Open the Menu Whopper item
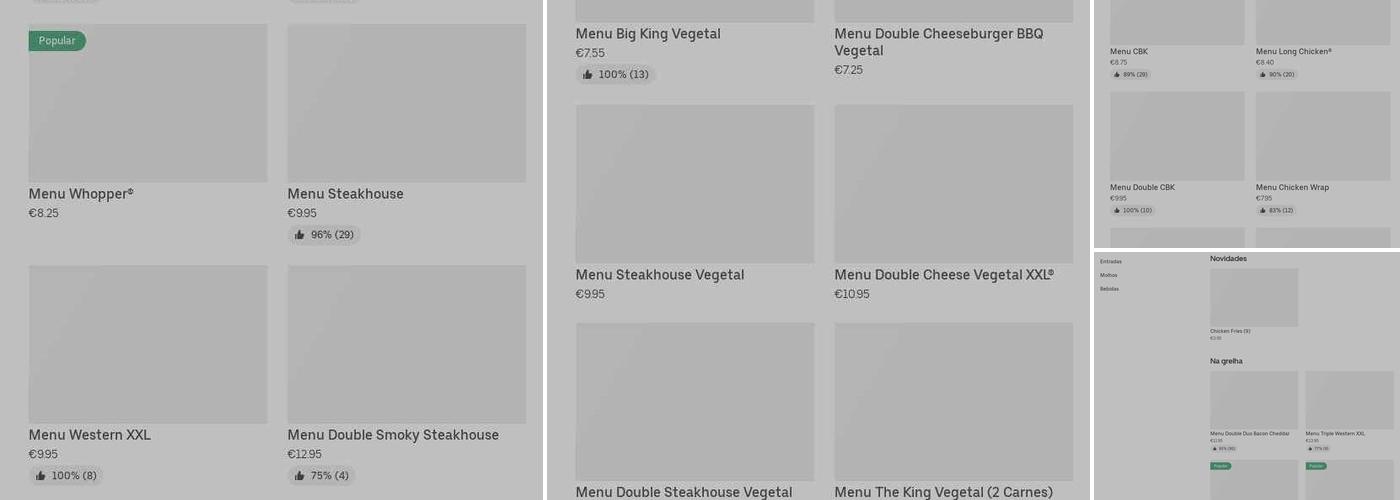 tap(81, 194)
